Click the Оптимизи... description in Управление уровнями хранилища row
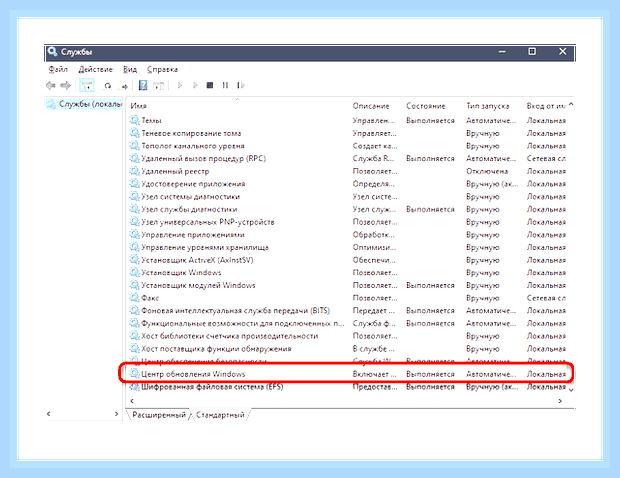This screenshot has width=620, height=478. [x=374, y=247]
